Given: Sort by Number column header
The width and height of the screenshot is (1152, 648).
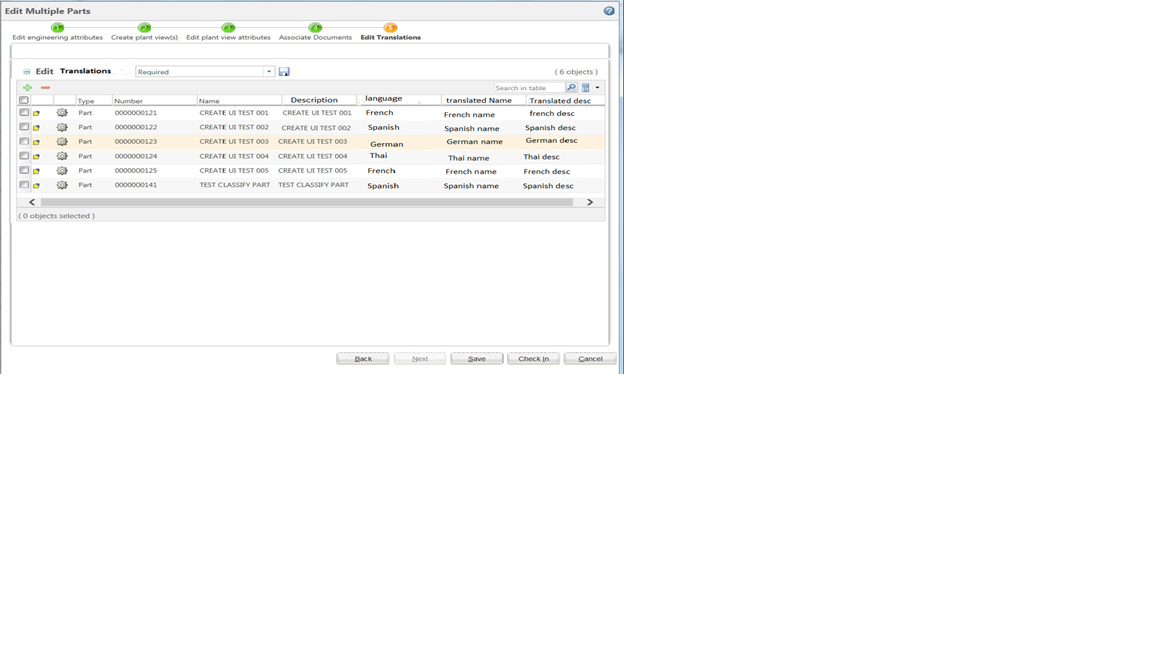Looking at the screenshot, I should click(x=129, y=101).
